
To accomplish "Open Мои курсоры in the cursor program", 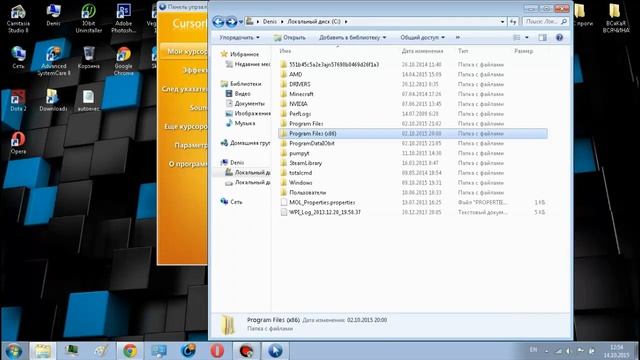I will pos(184,51).
